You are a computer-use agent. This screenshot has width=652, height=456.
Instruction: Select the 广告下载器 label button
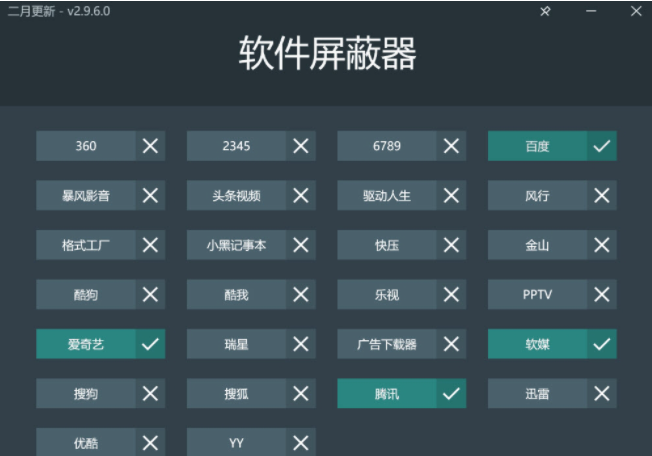387,344
